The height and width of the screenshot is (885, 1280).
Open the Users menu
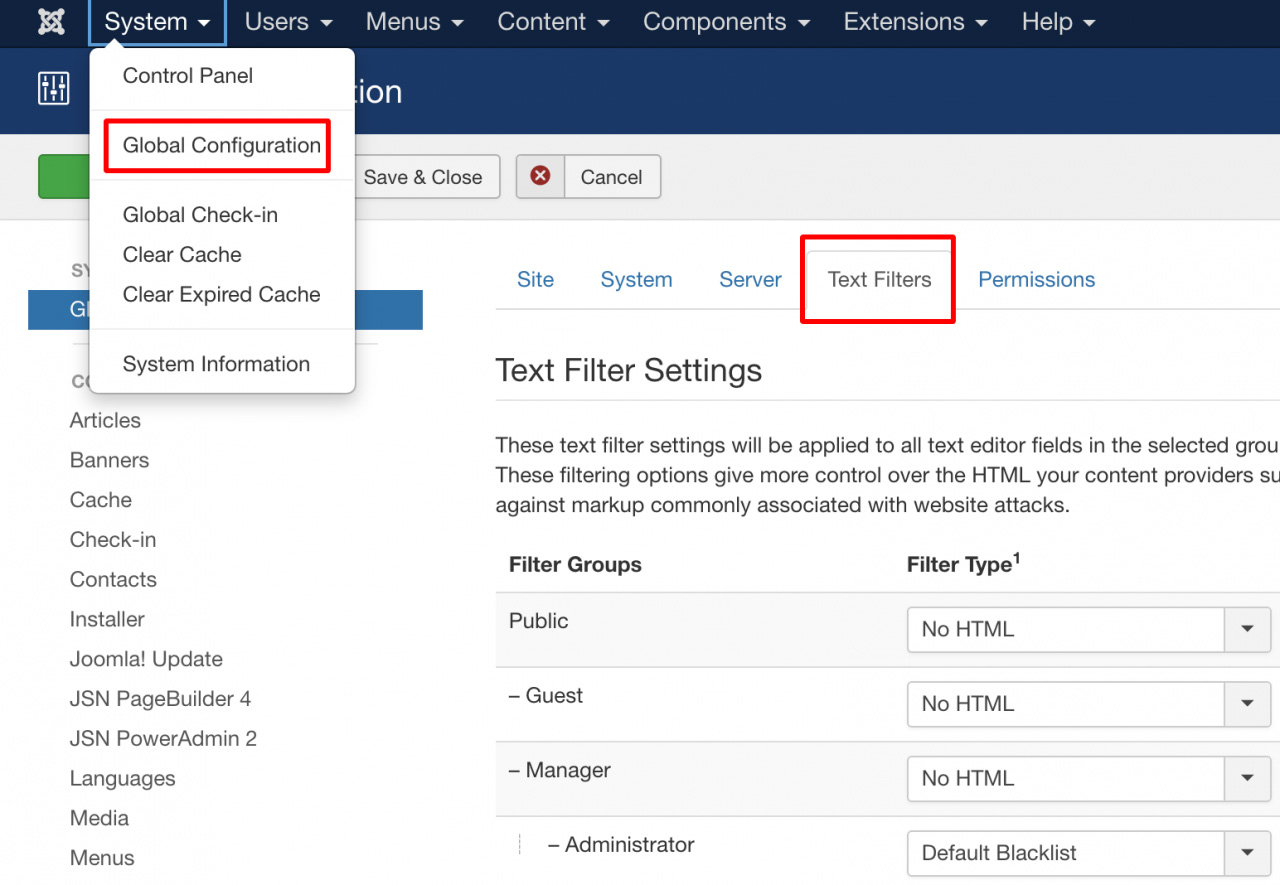288,22
